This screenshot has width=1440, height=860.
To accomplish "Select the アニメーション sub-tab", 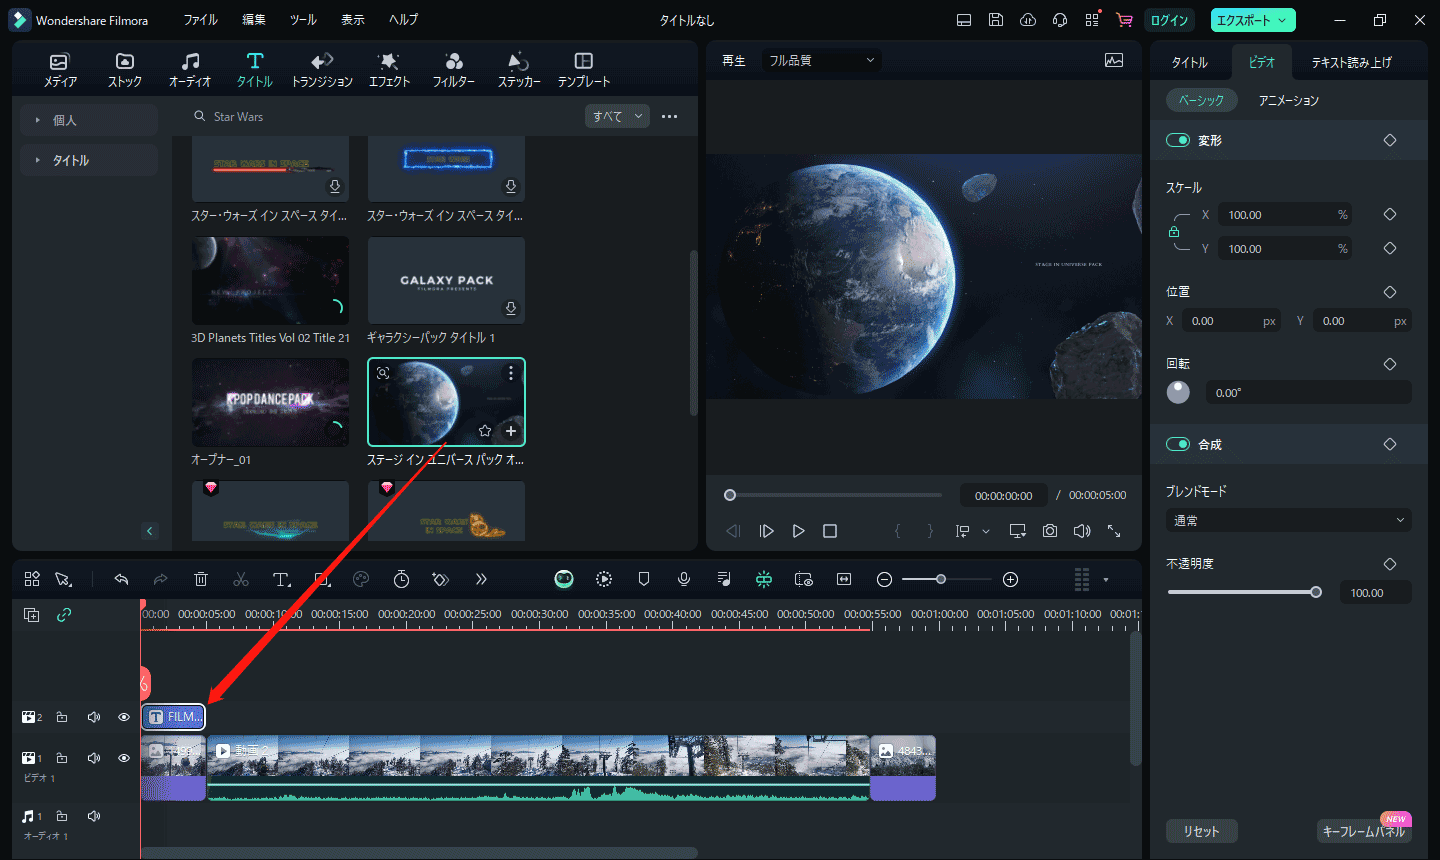I will click(1289, 100).
